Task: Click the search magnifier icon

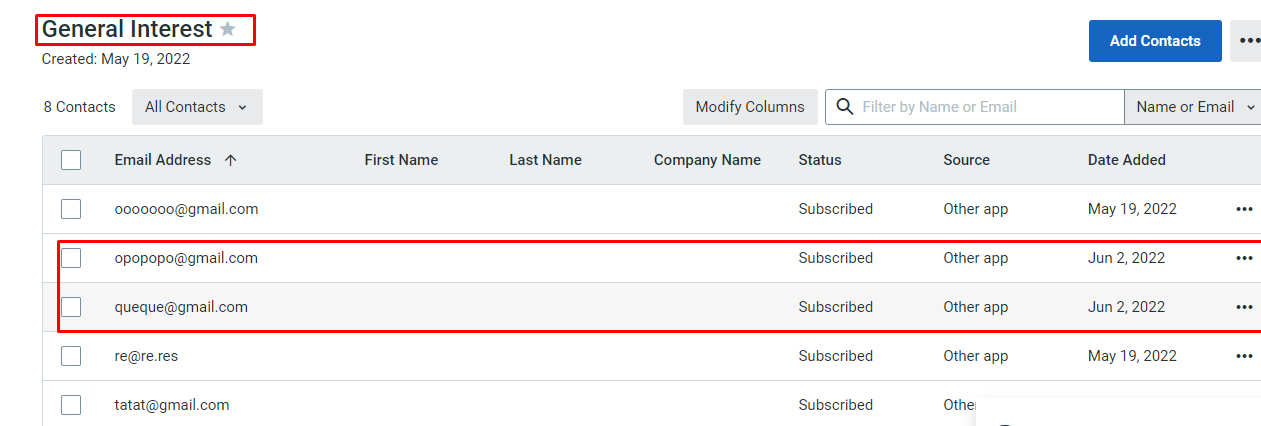Action: (x=845, y=107)
